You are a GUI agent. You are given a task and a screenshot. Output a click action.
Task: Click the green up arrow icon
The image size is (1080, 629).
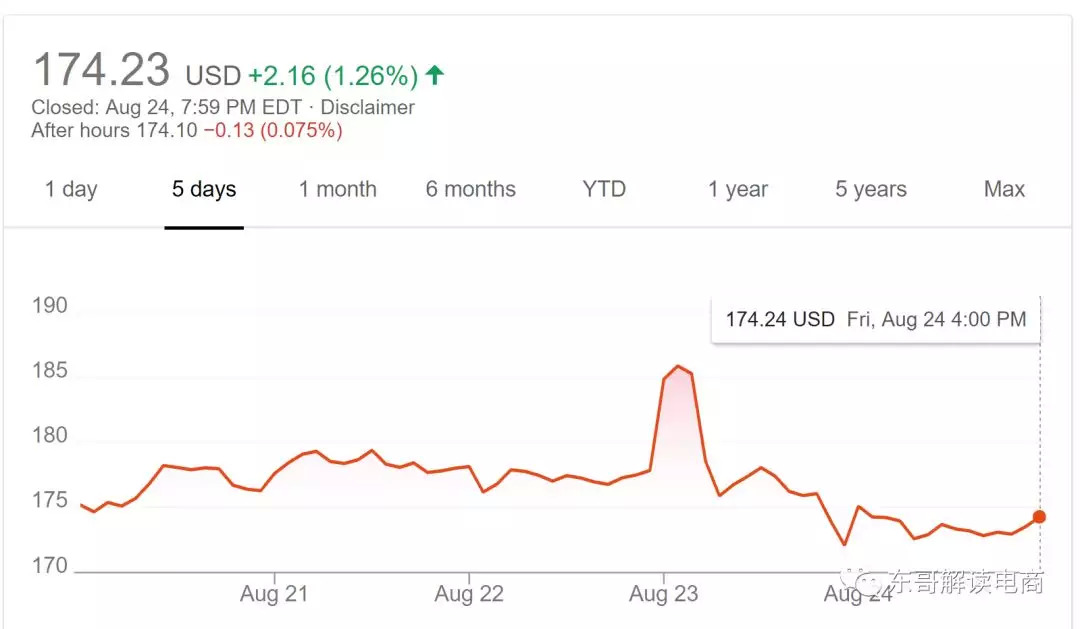point(434,75)
